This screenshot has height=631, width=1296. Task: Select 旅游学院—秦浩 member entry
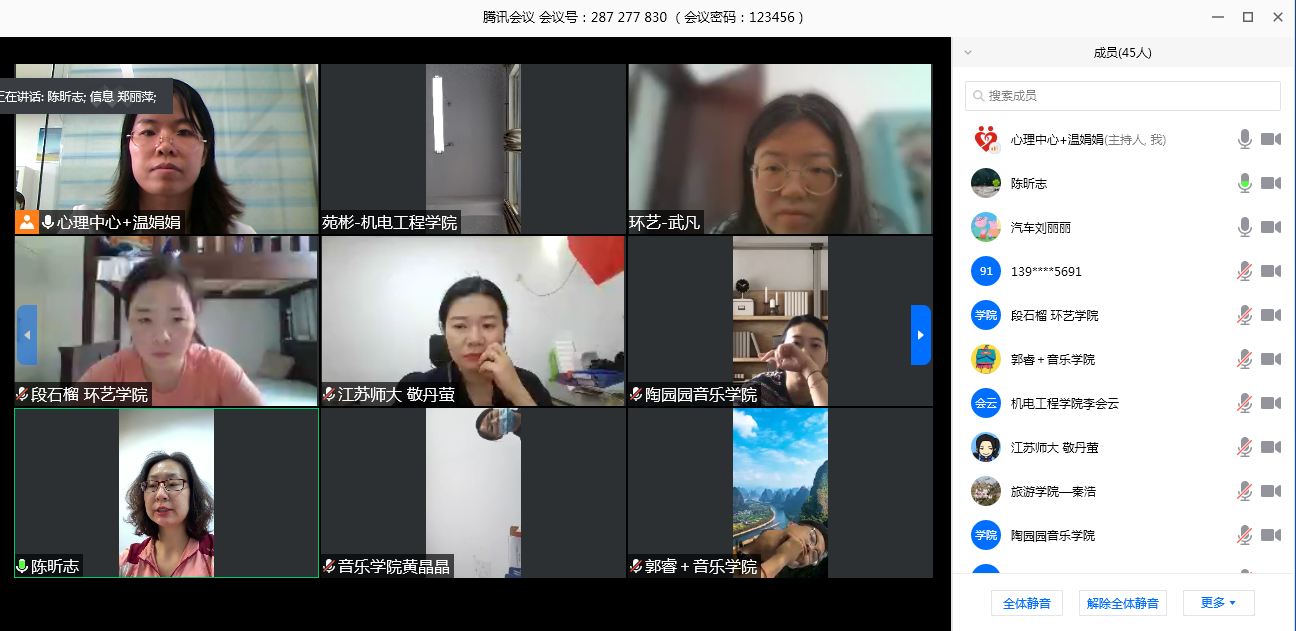point(1052,491)
